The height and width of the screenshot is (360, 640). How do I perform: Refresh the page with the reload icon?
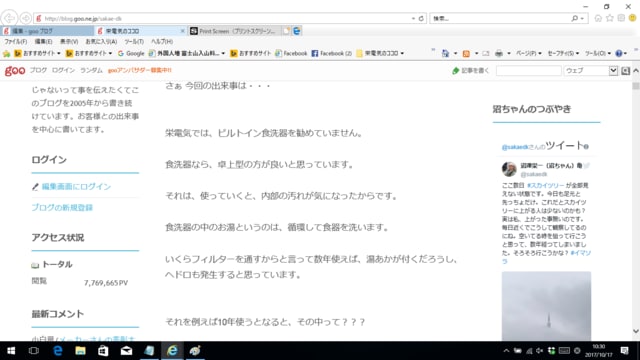(421, 18)
